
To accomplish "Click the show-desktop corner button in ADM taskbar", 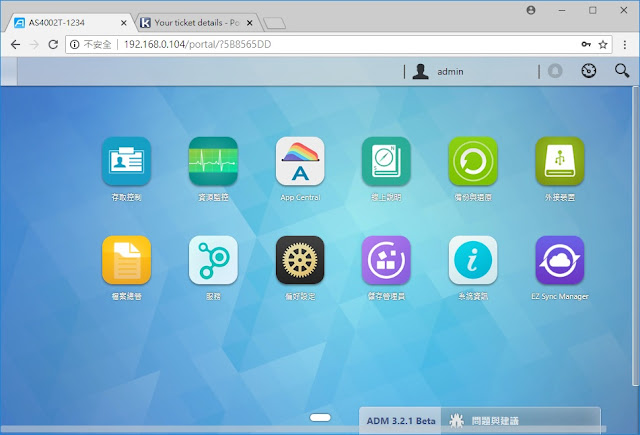I will (9, 71).
